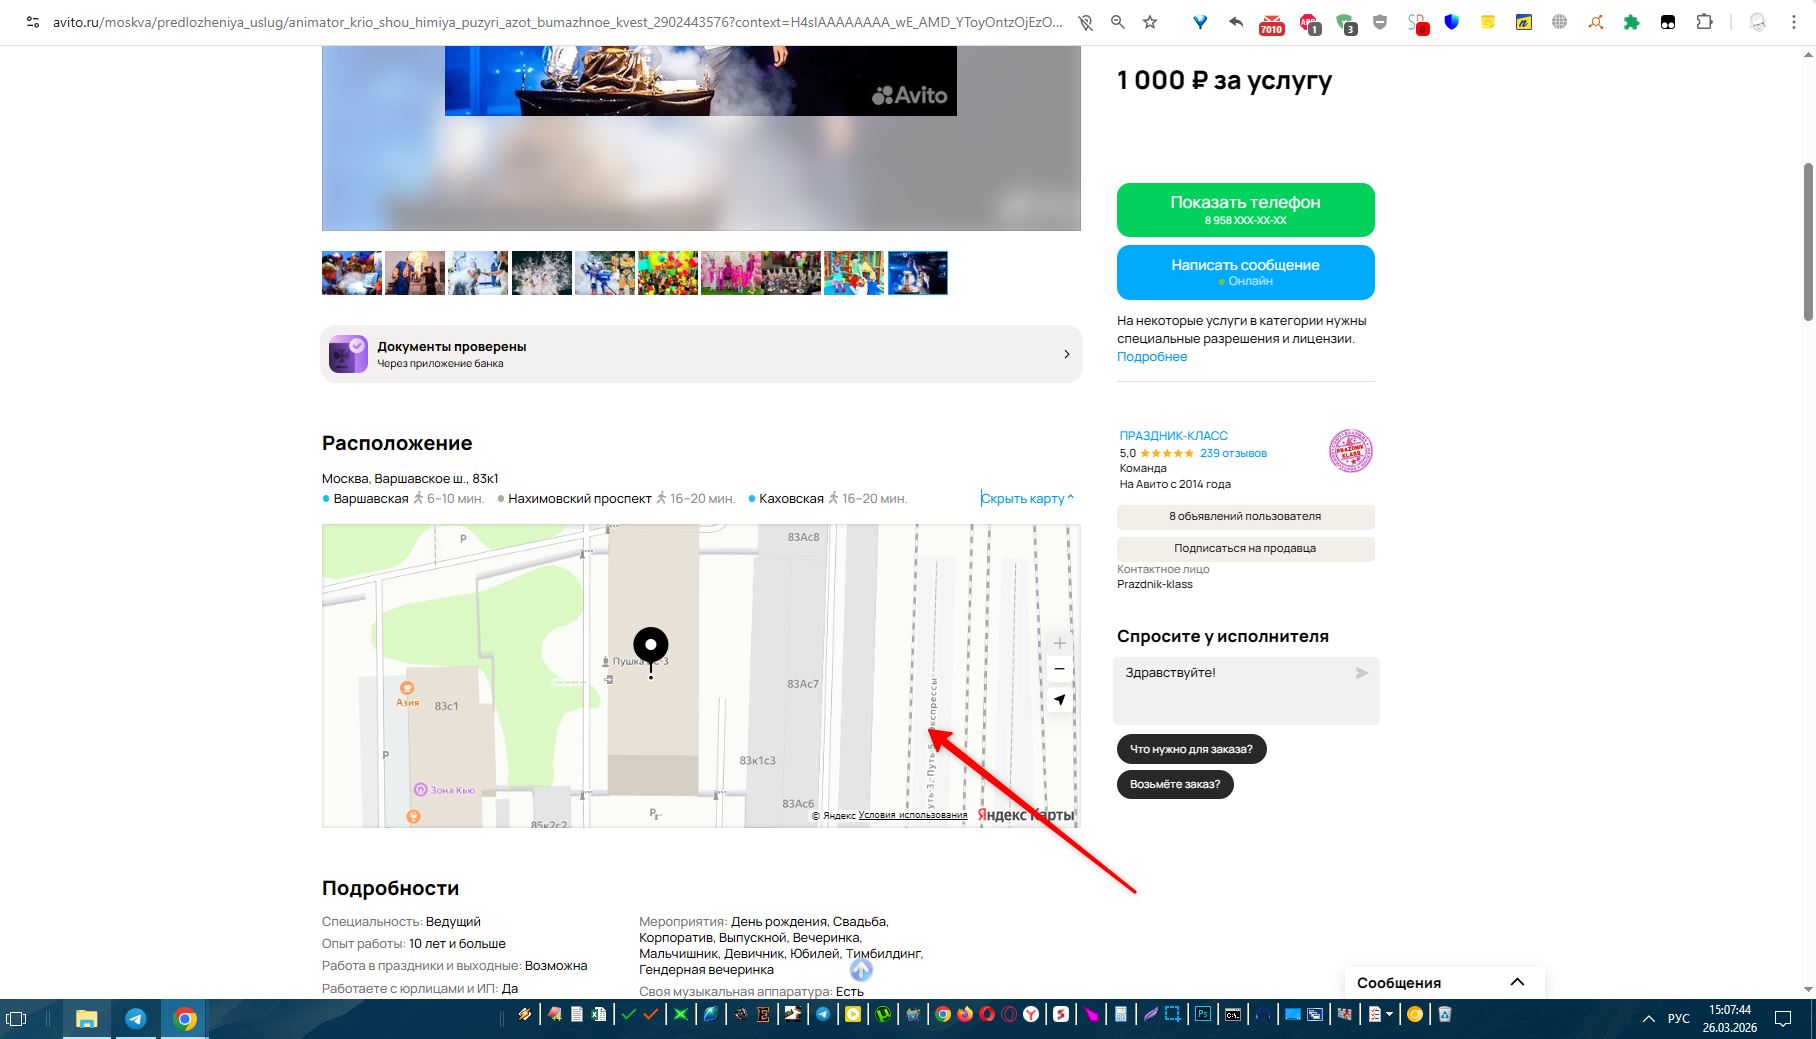The height and width of the screenshot is (1039, 1816).
Task: Open Telegram from the taskbar
Action: pyautogui.click(x=136, y=1018)
